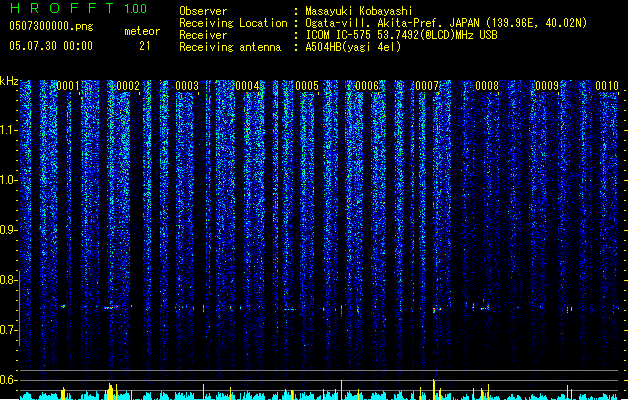Select the Ogata-vill. Akita-Pref. JAPAN location text
This screenshot has width=629, height=400.
click(446, 23)
